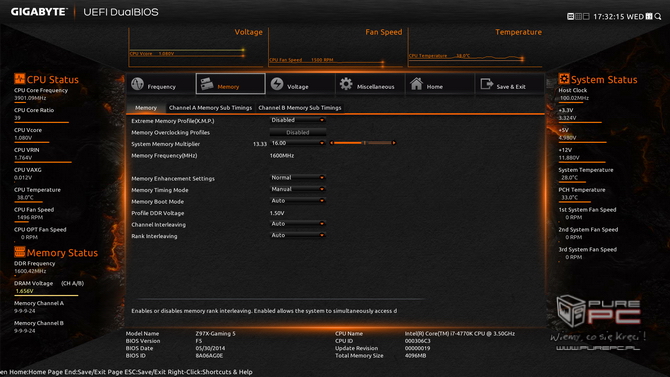Open the Voltage main tab label

(x=297, y=87)
